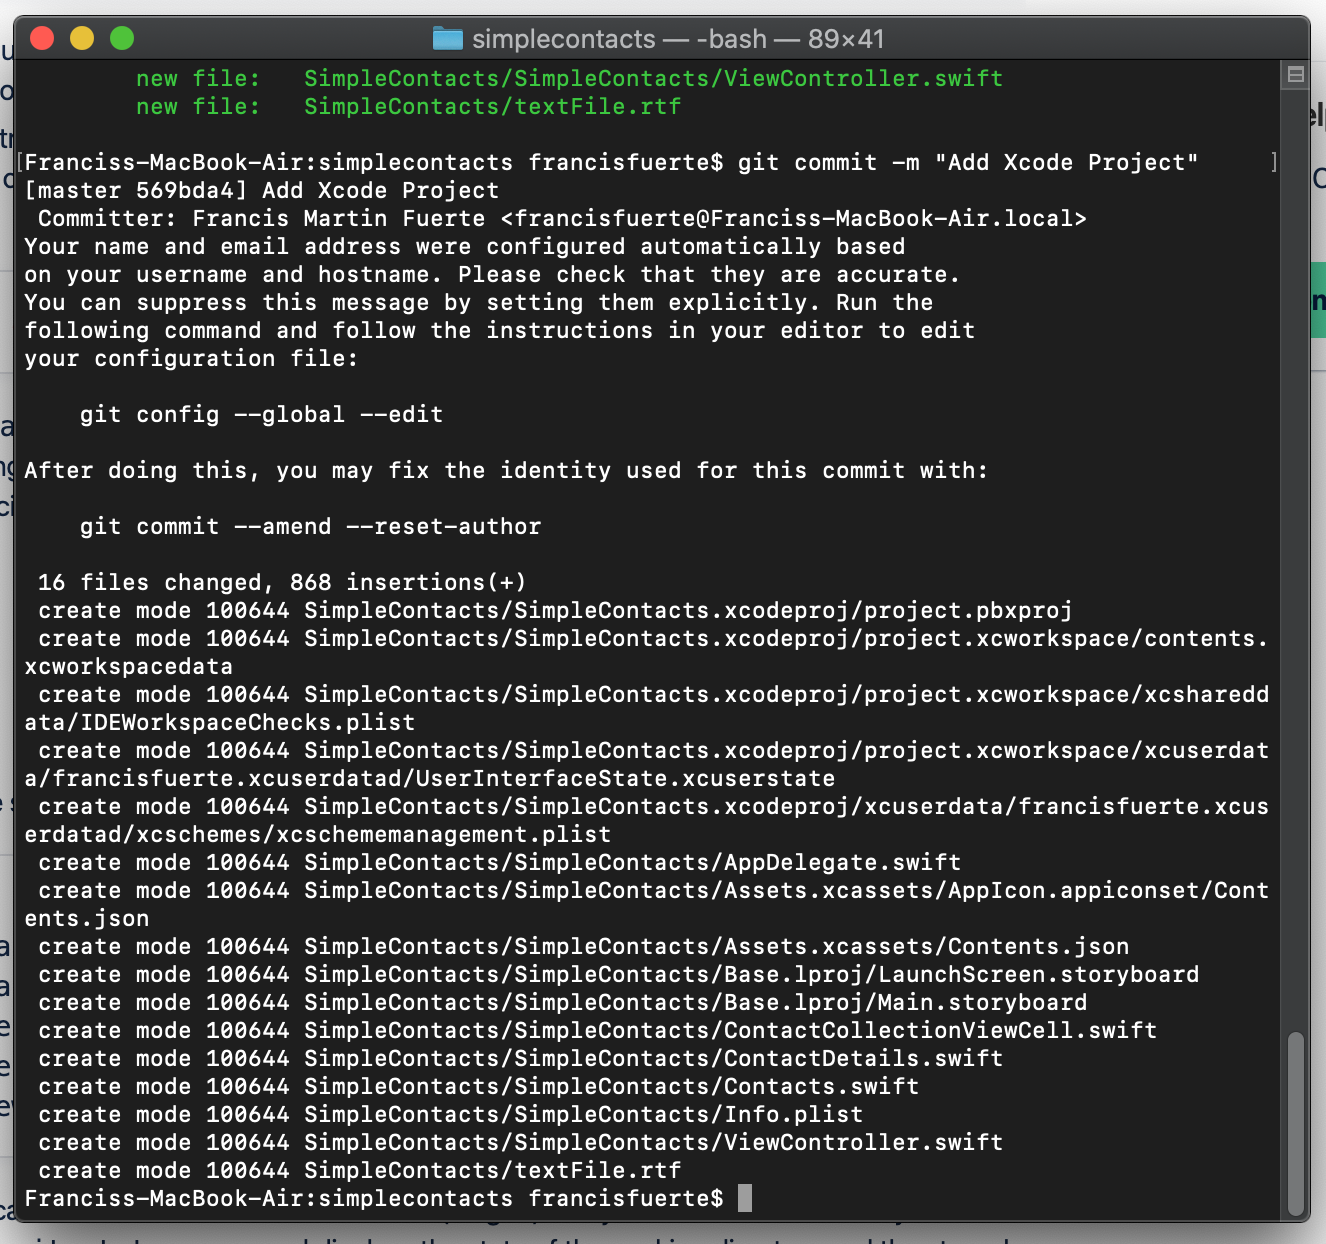Image resolution: width=1326 pixels, height=1244 pixels.
Task: Click the "[master 569bda4] Add Xcode Project" line
Action: tap(262, 190)
